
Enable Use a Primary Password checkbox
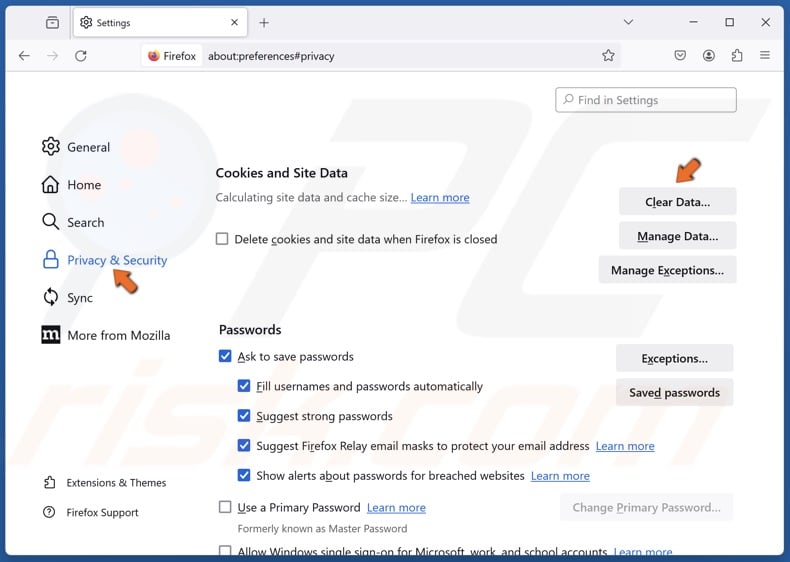click(225, 507)
